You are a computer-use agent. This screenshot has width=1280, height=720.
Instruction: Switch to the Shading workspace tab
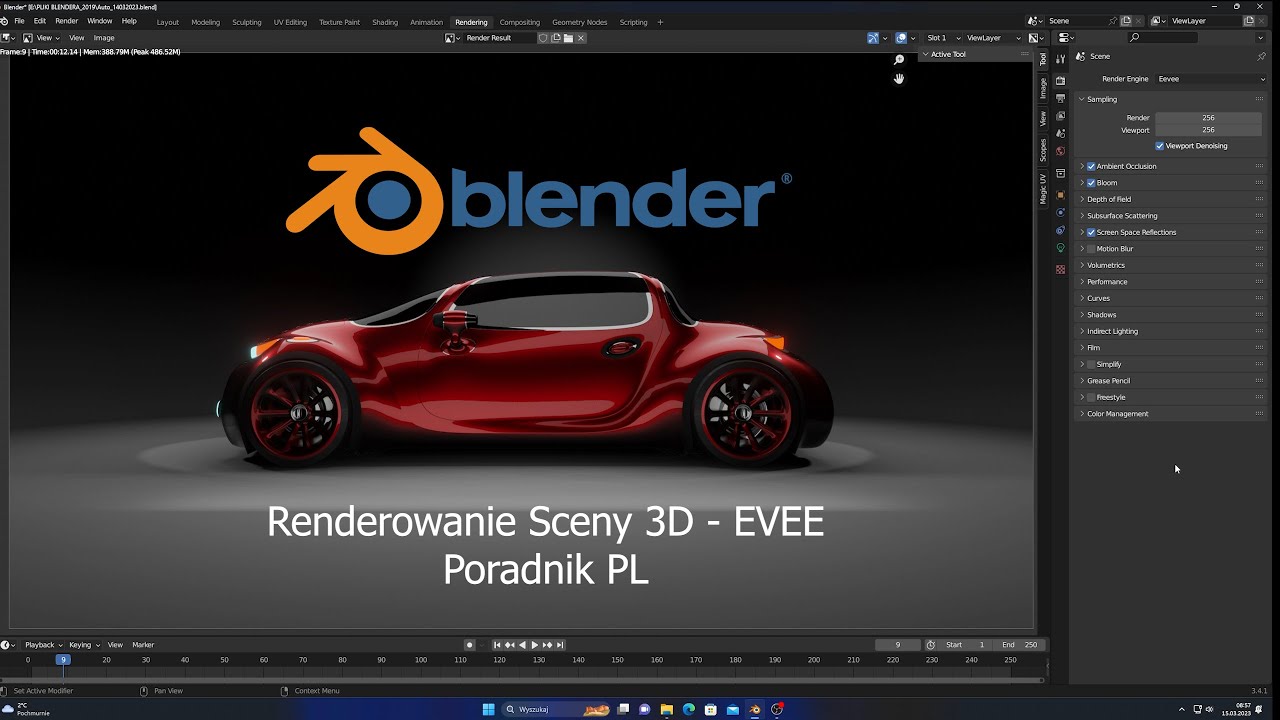point(385,22)
